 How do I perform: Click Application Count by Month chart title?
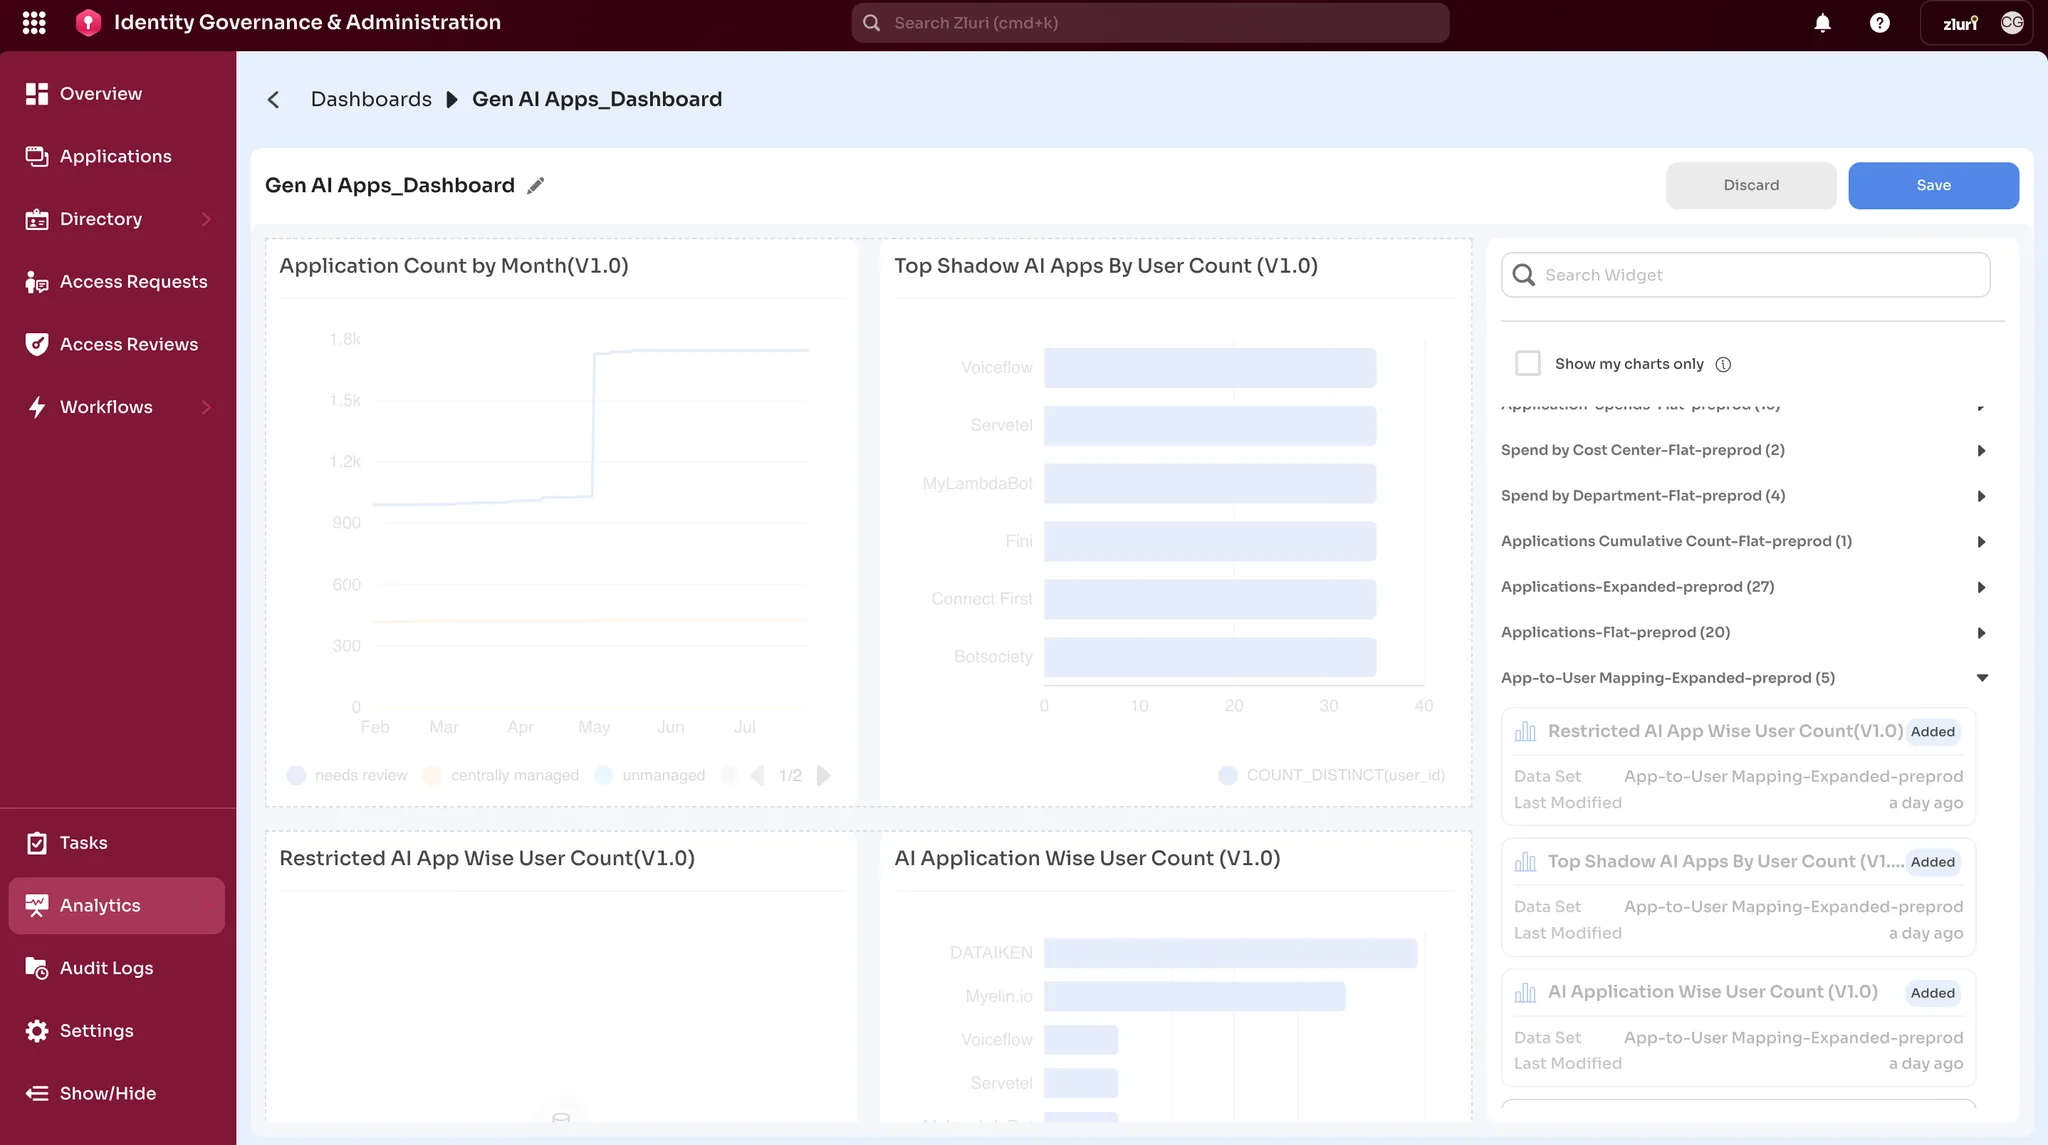pos(454,266)
